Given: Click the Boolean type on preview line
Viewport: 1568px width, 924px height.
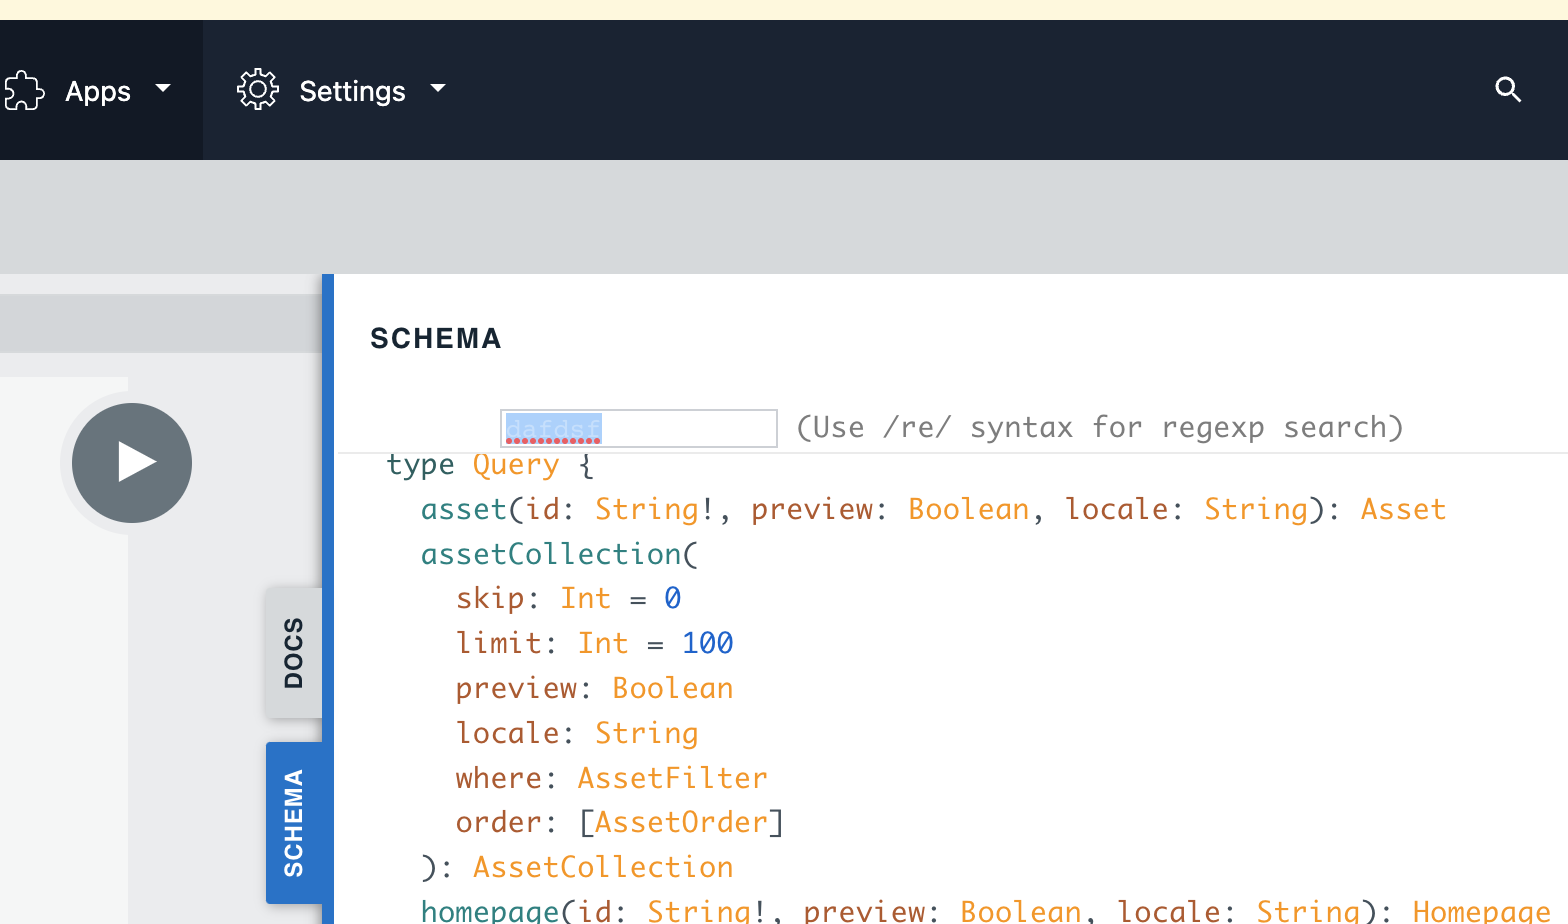Looking at the screenshot, I should coord(672,689).
